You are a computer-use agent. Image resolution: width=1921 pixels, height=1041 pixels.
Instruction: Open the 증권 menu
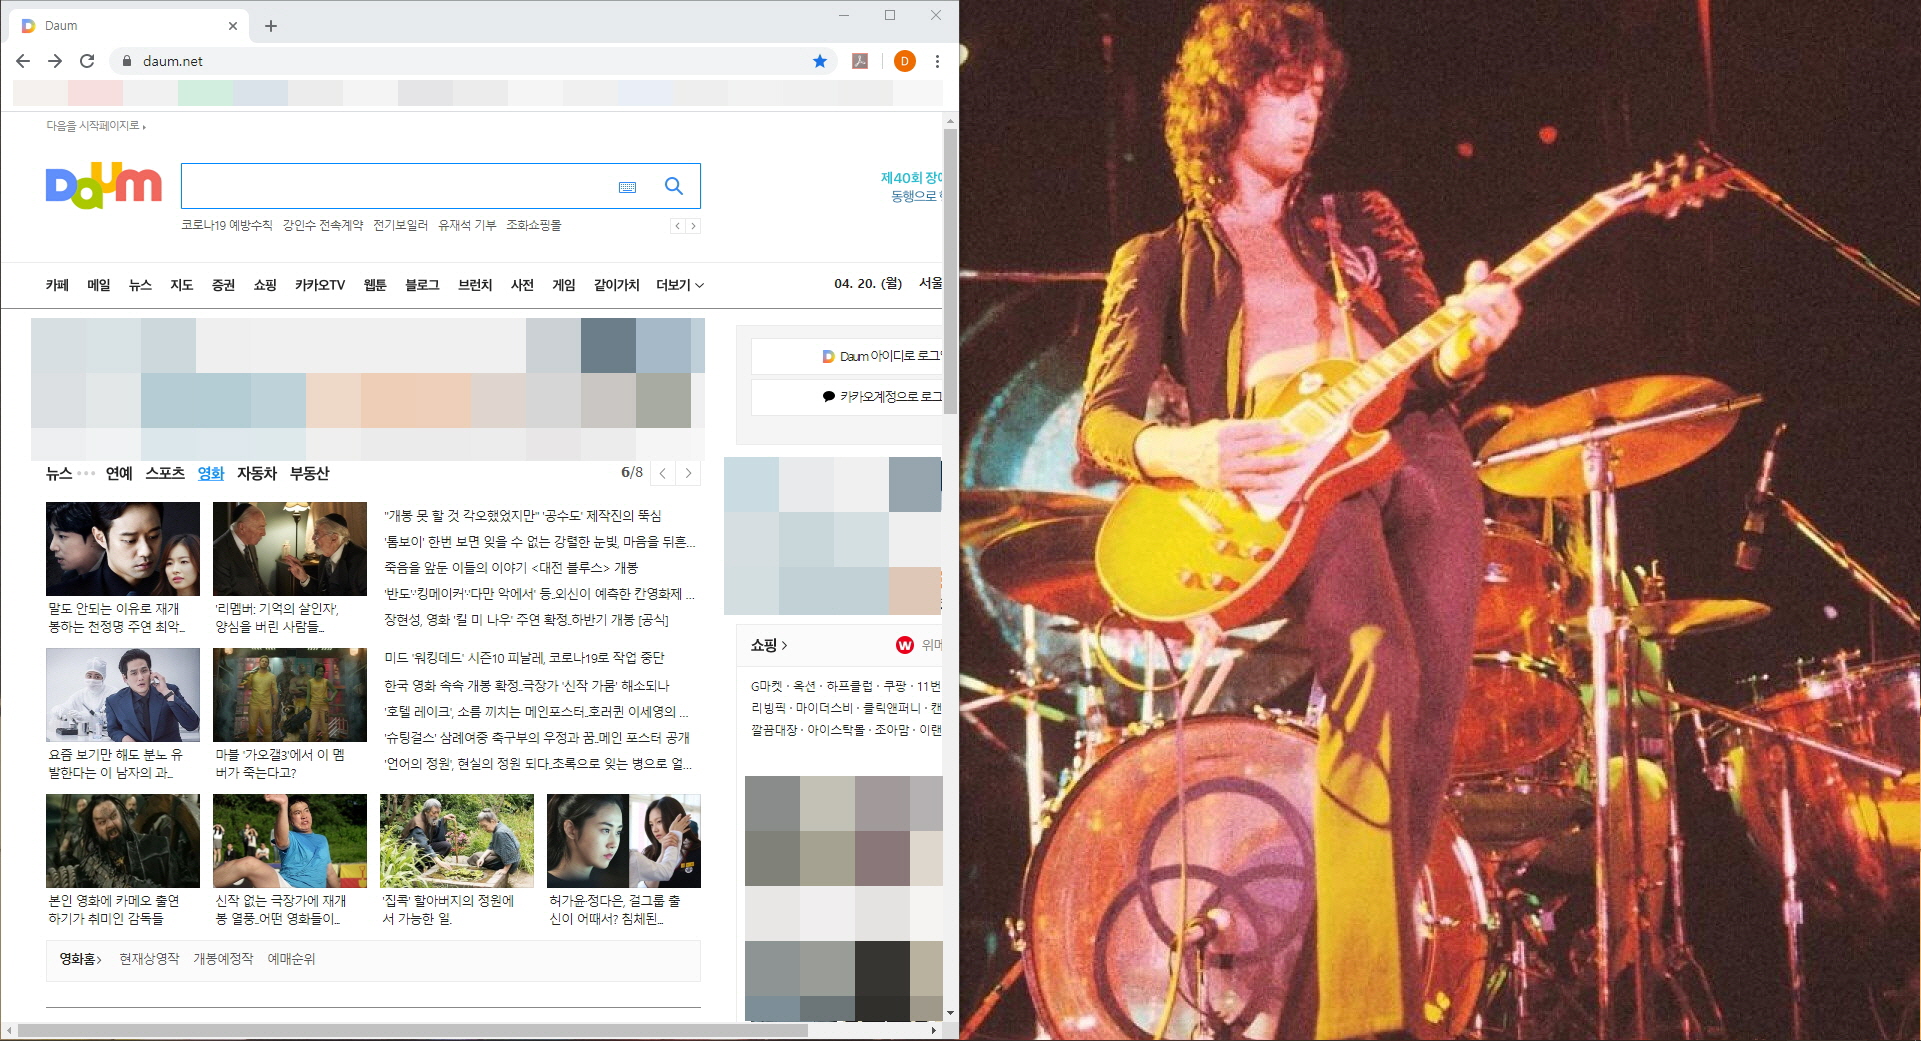coord(223,285)
